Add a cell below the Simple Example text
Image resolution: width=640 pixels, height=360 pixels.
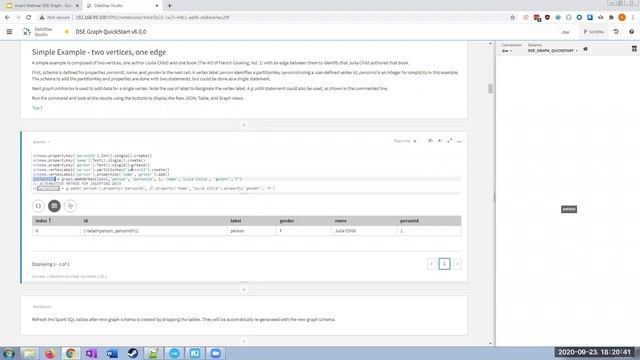click(x=244, y=125)
